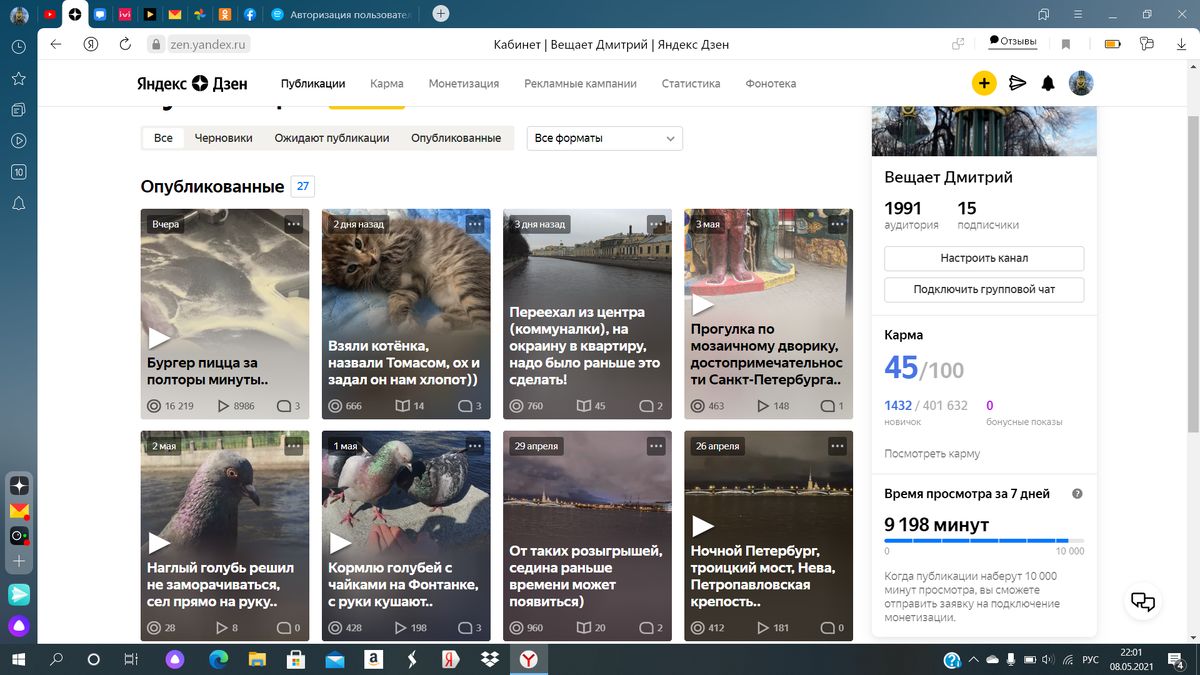Open Dropbox from the taskbar
Viewport: 1200px width, 675px height.
tap(489, 659)
